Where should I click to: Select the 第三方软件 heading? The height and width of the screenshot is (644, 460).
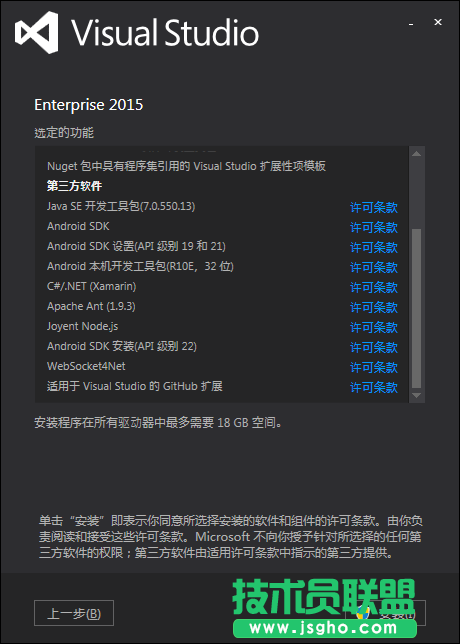point(74,186)
